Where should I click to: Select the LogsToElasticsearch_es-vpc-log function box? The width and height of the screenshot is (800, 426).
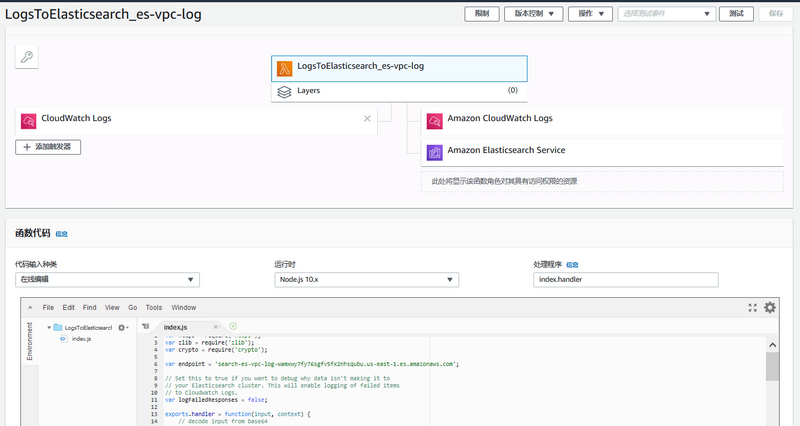pos(399,68)
